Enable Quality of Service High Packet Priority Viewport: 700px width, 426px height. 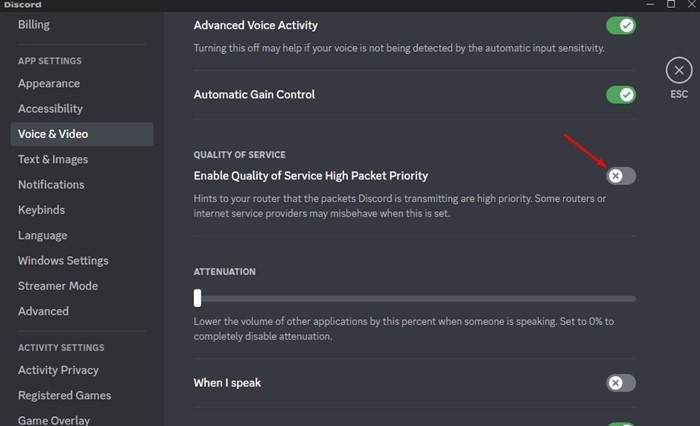click(620, 176)
